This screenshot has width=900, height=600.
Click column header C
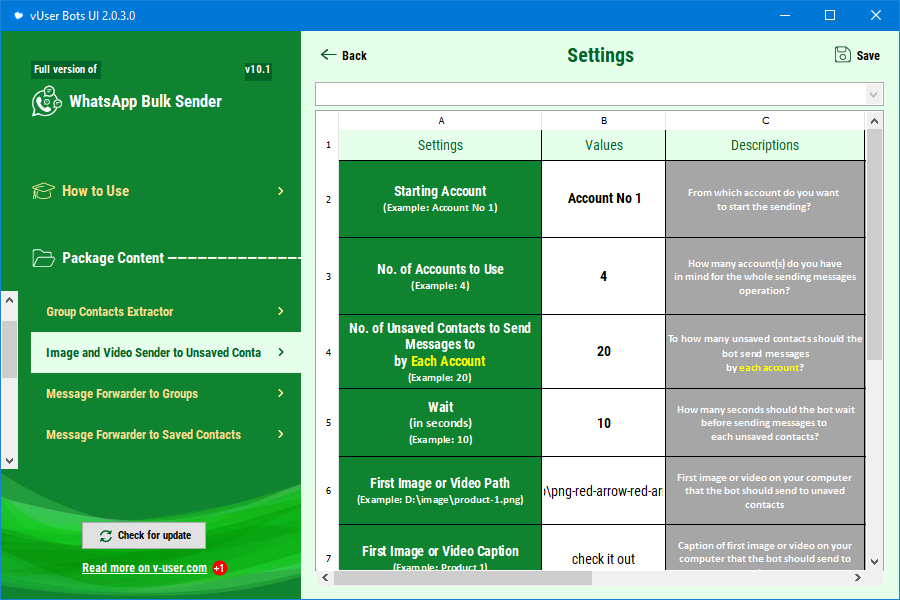[765, 121]
